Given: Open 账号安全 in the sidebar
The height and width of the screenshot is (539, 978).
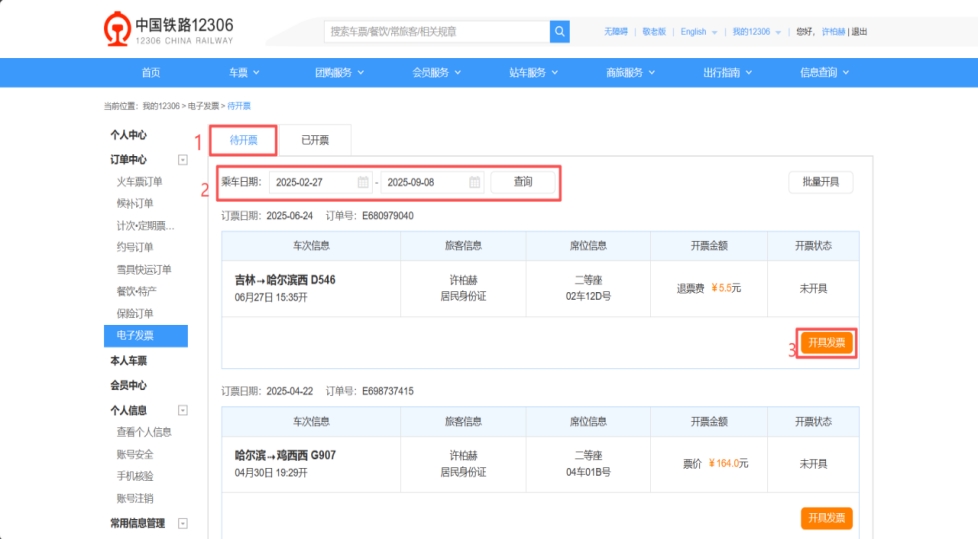Looking at the screenshot, I should pyautogui.click(x=135, y=454).
